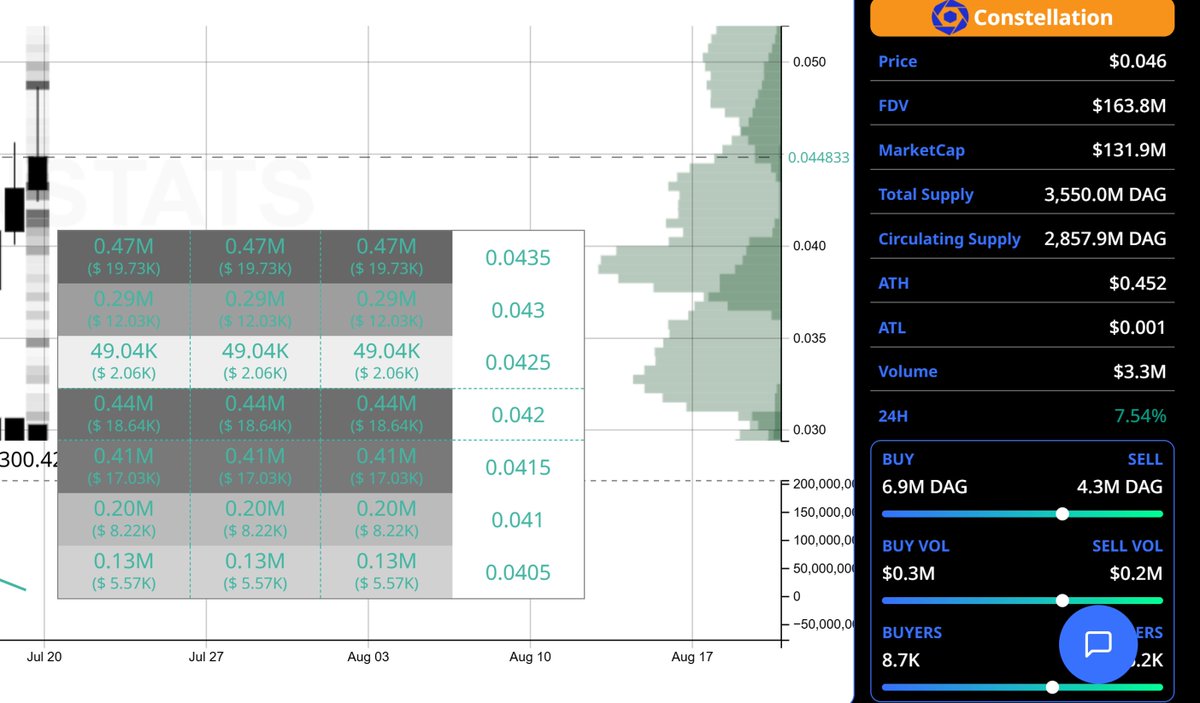This screenshot has height=703, width=1200.
Task: Click the Jul 27 date axis label
Action: pos(206,657)
